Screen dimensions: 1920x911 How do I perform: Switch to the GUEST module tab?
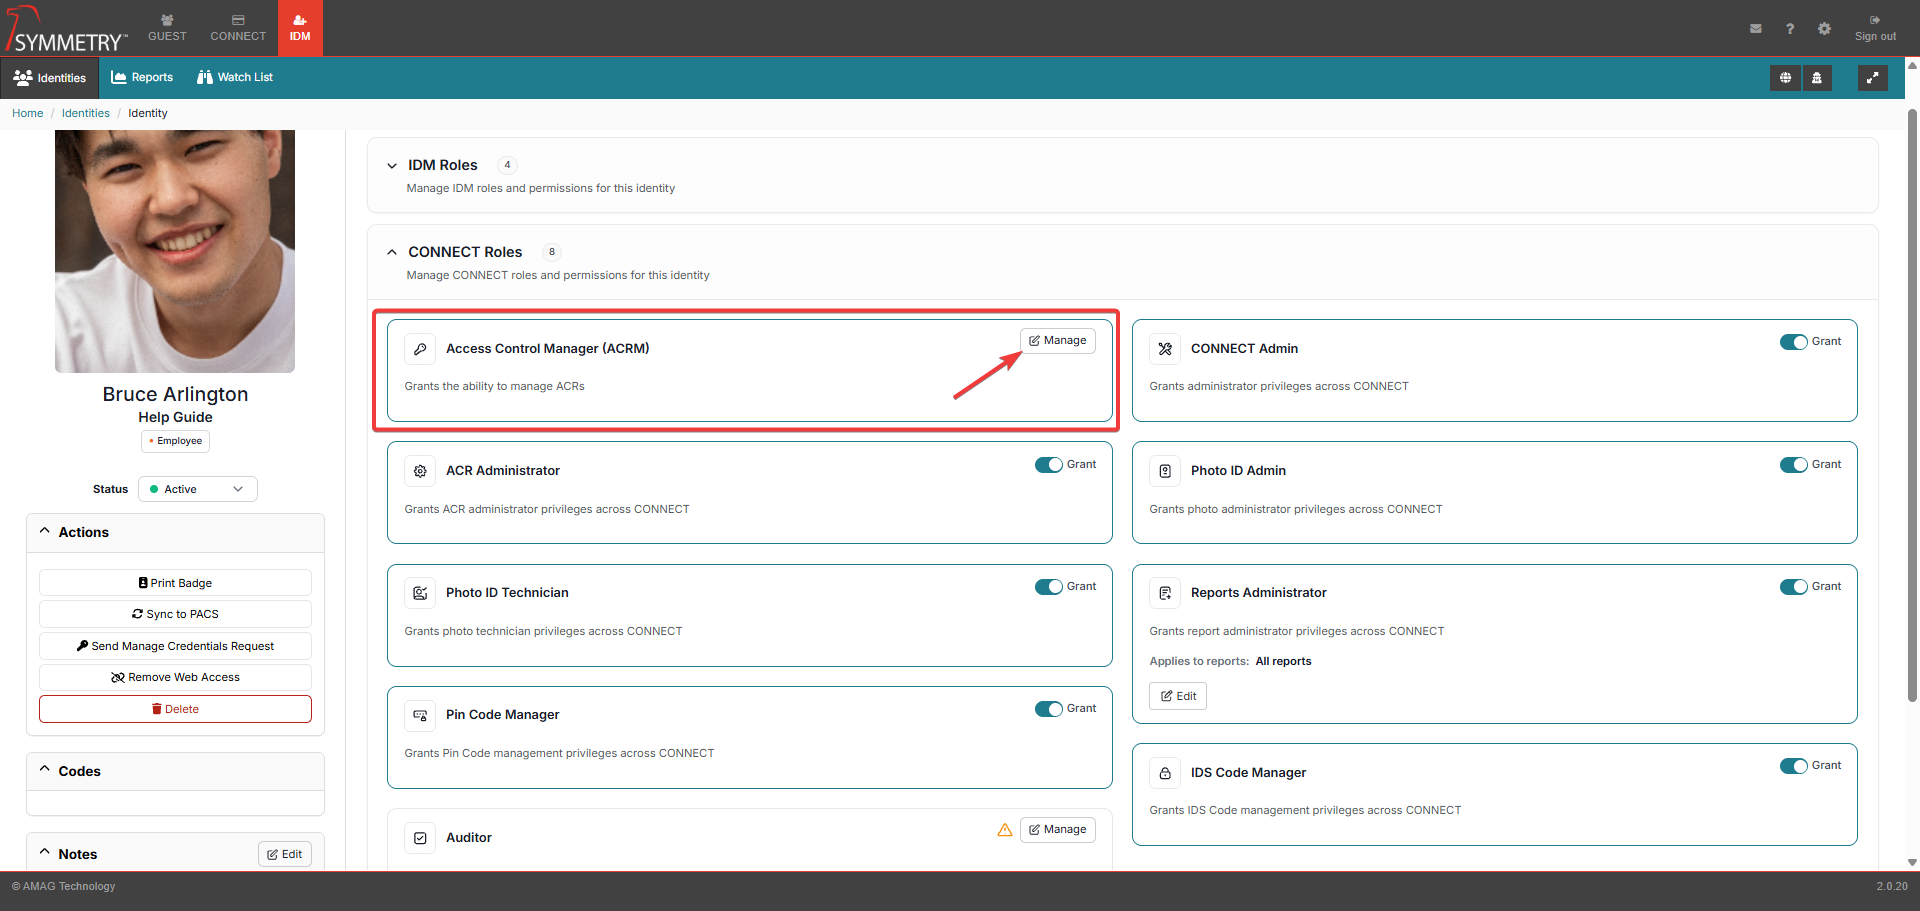click(x=167, y=28)
